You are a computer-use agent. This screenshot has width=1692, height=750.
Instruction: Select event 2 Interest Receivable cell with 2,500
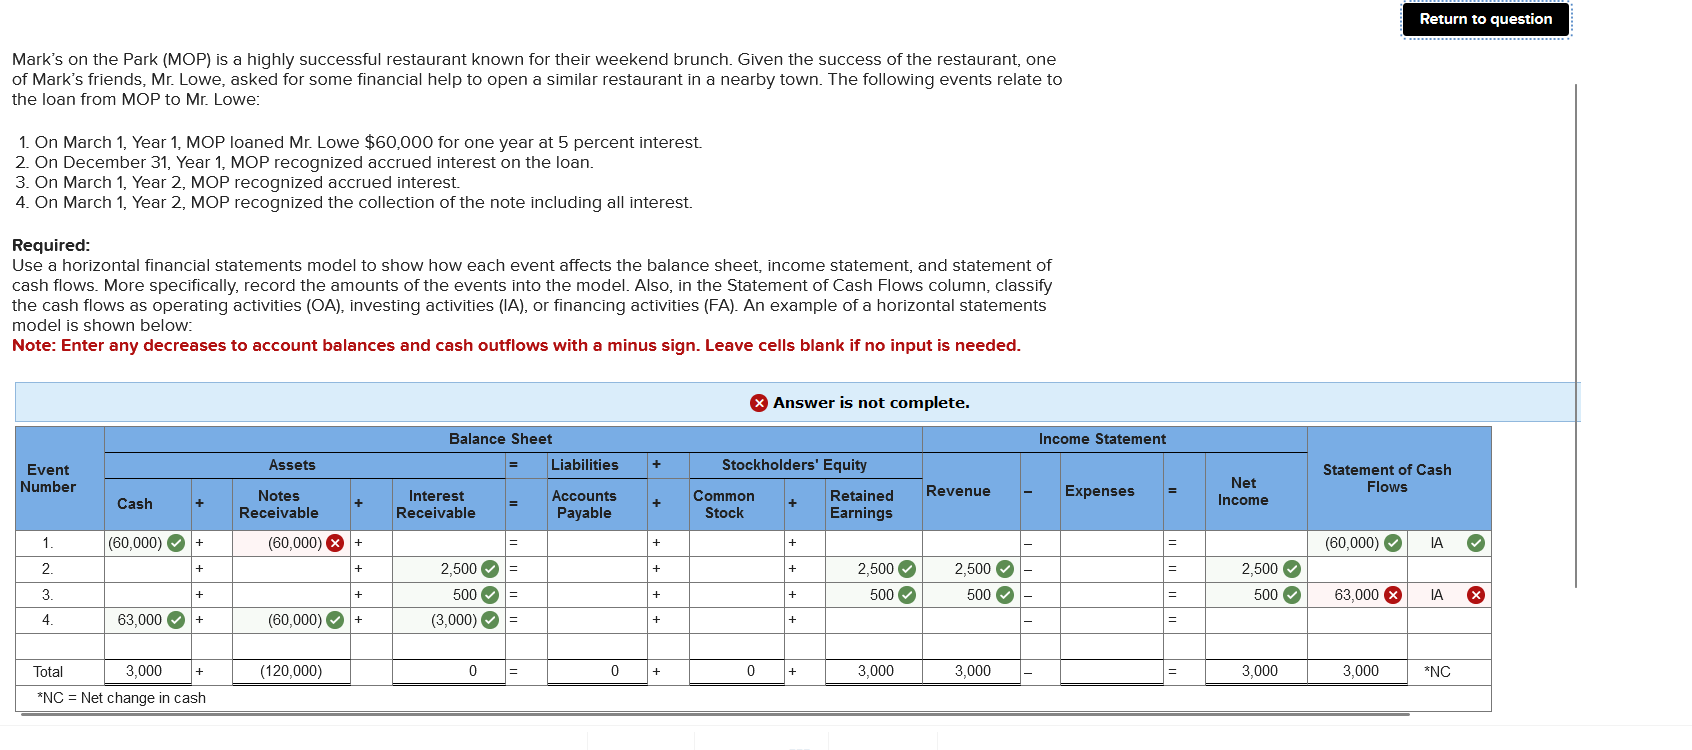coord(449,569)
